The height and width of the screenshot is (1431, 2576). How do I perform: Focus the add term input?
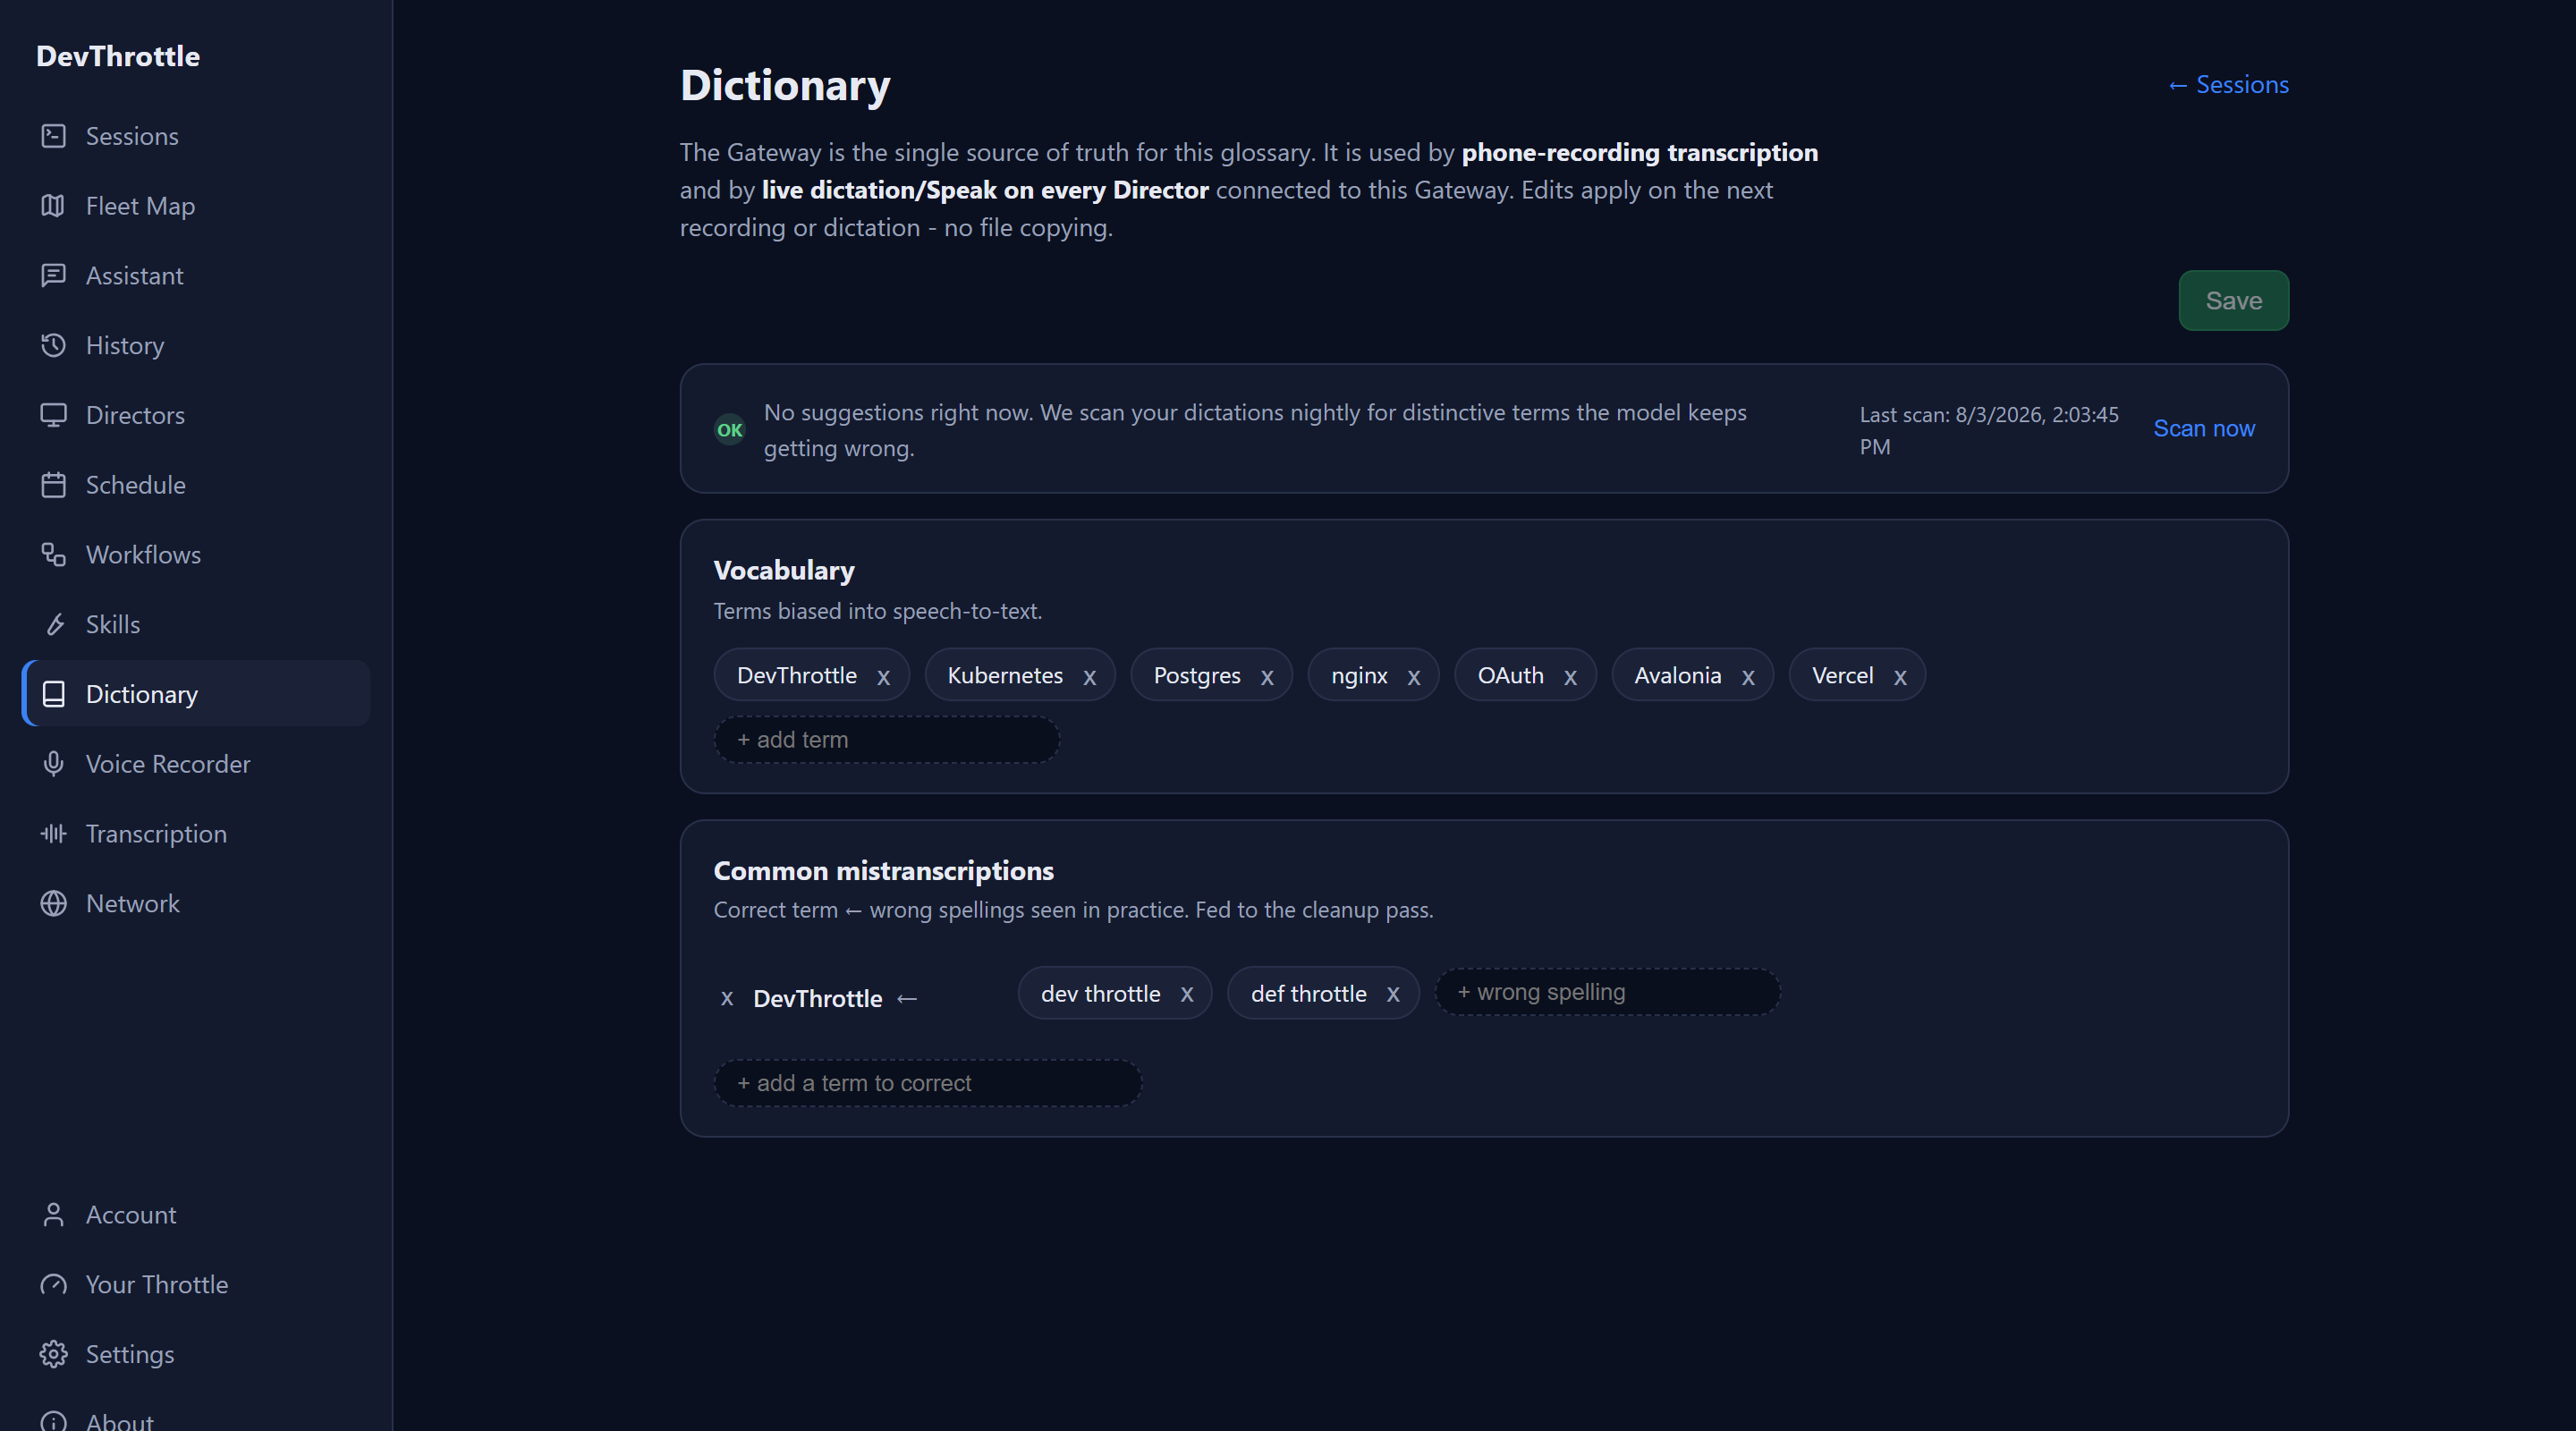[886, 740]
